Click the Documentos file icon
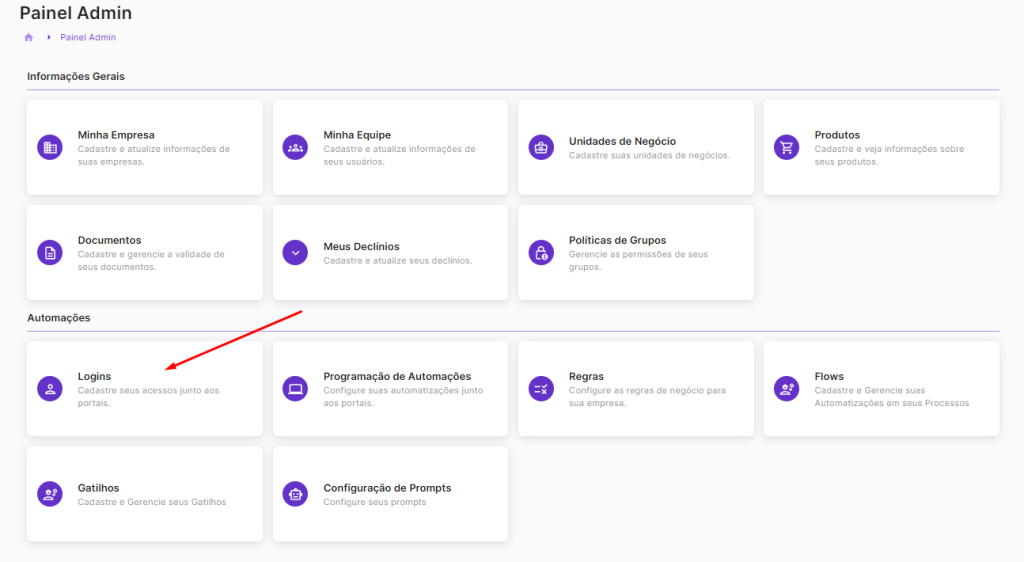This screenshot has height=562, width=1024. [x=49, y=253]
